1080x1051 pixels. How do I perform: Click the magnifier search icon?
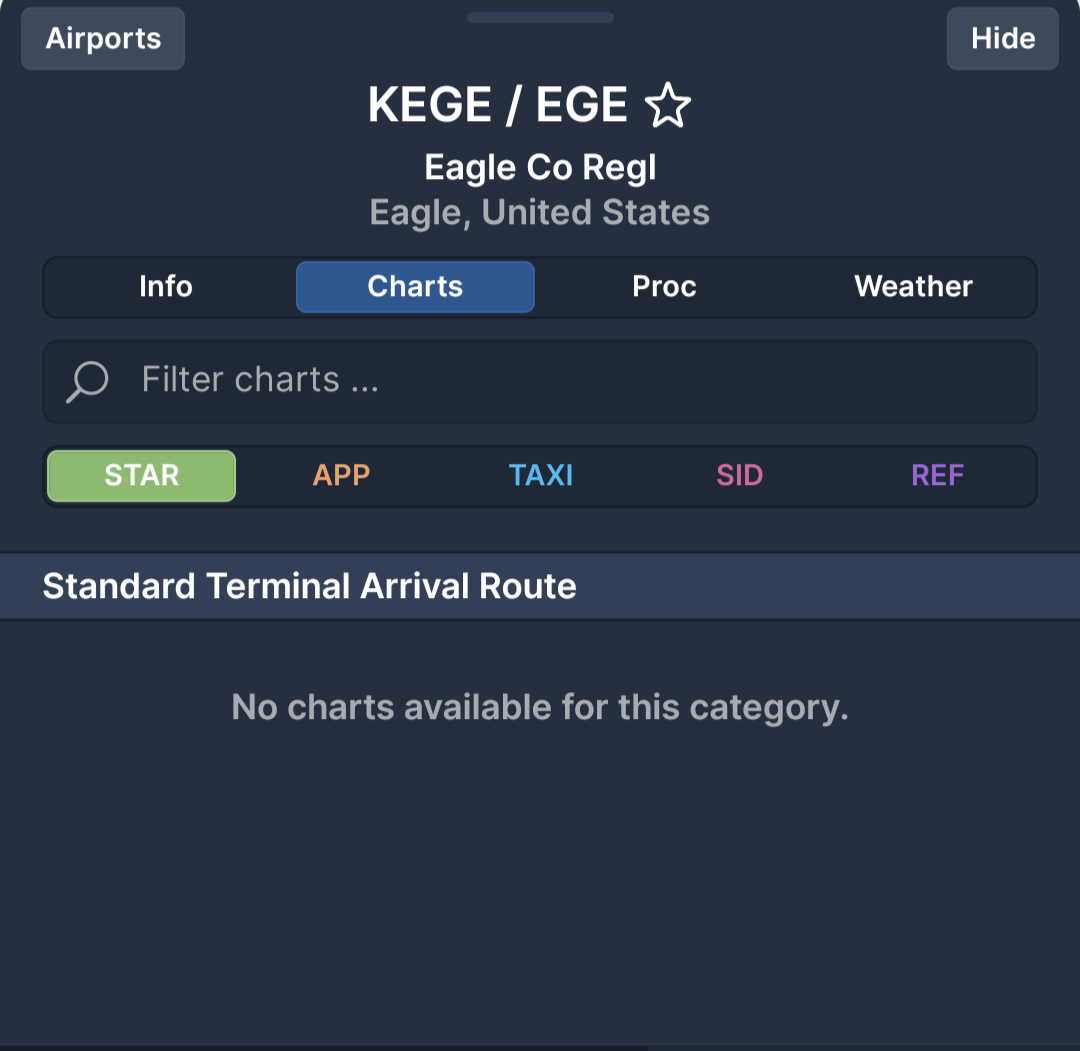pyautogui.click(x=87, y=381)
